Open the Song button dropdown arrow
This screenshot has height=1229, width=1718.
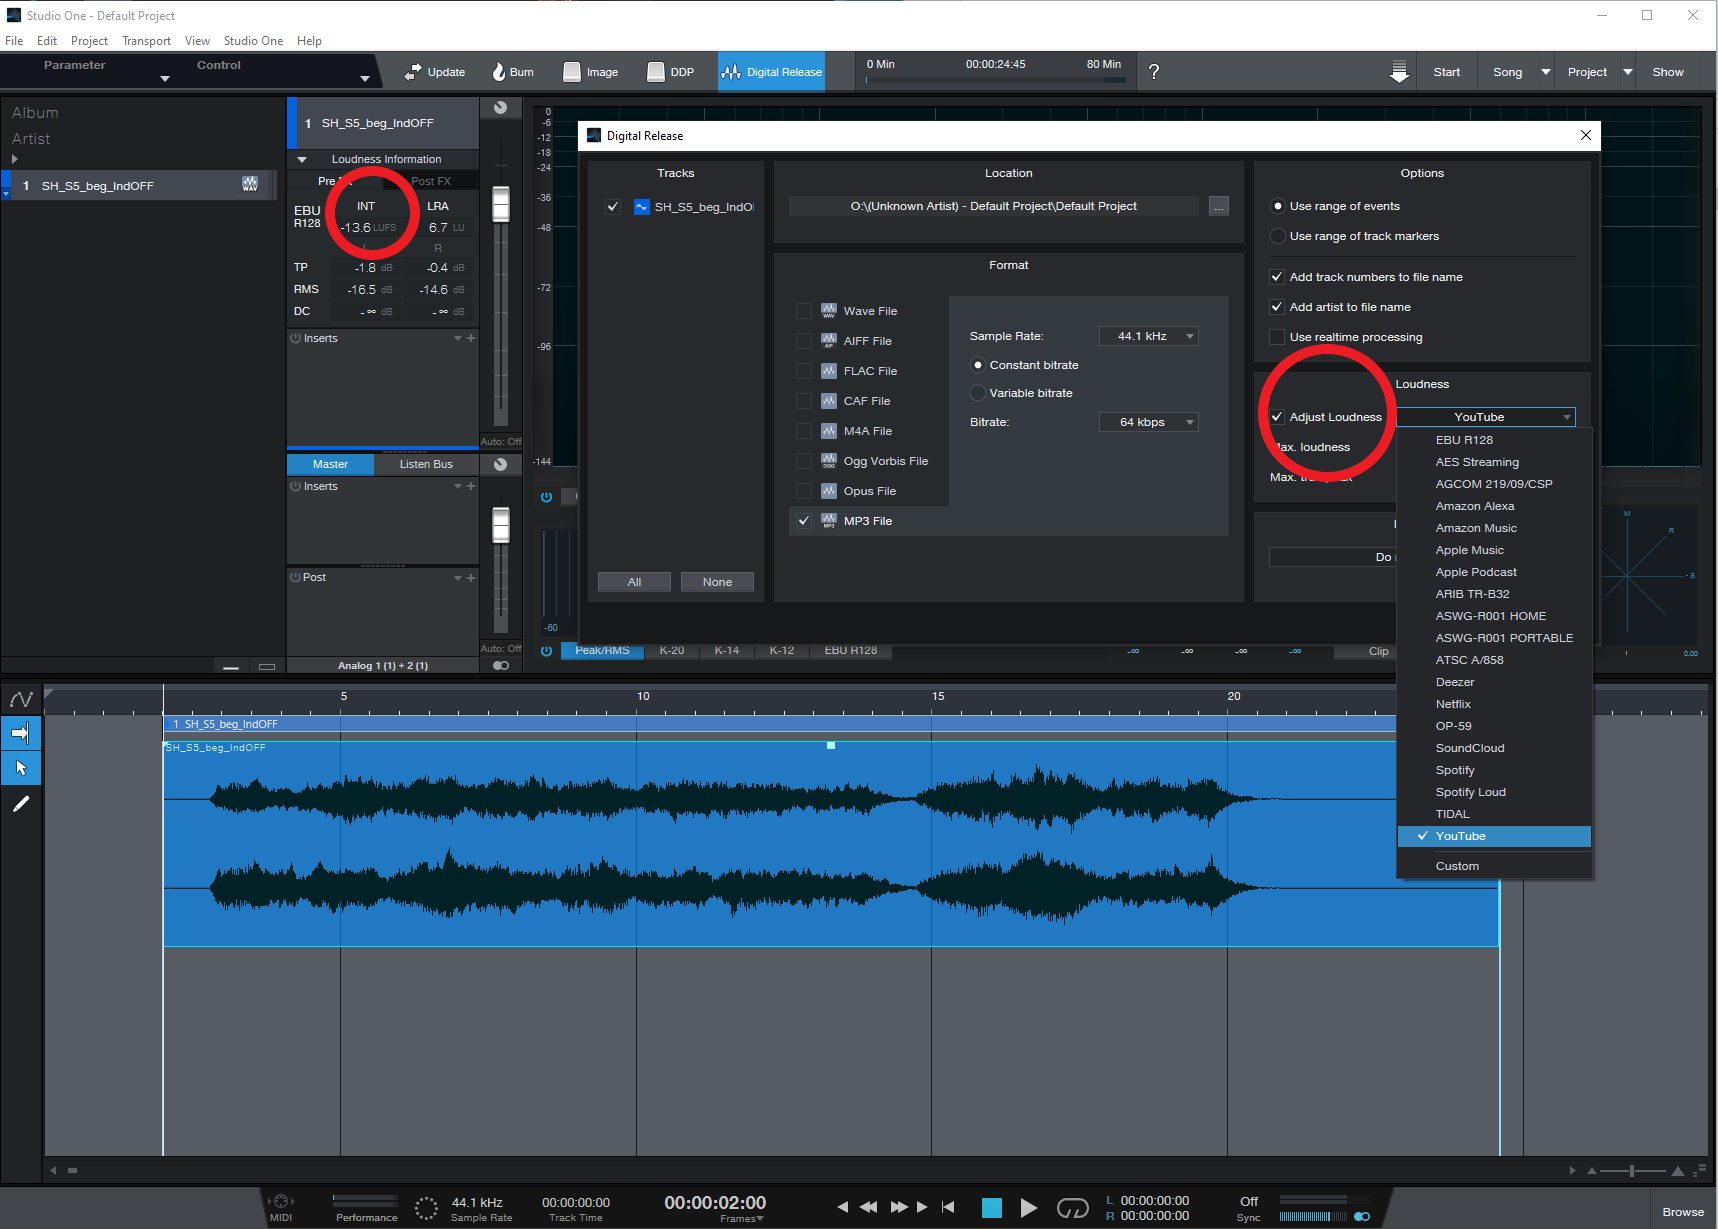coord(1546,72)
